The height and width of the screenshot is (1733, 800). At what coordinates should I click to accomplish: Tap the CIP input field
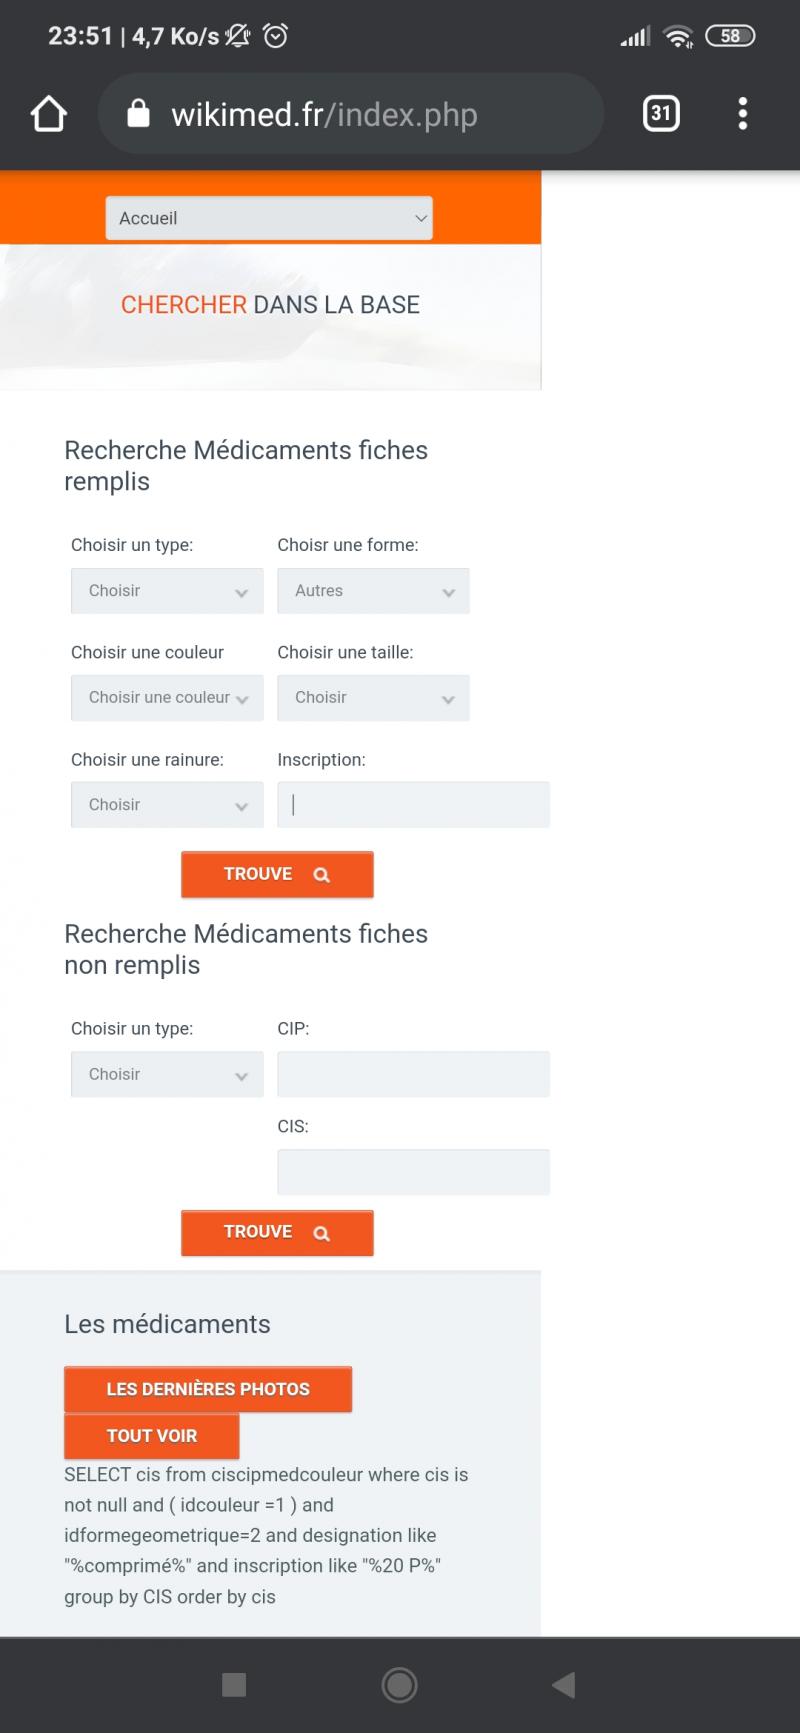point(413,1073)
